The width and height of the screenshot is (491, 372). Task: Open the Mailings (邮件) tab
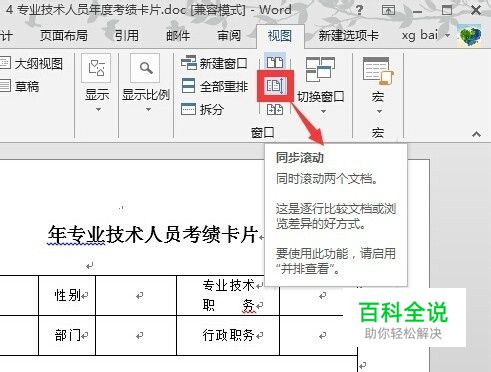click(x=178, y=35)
